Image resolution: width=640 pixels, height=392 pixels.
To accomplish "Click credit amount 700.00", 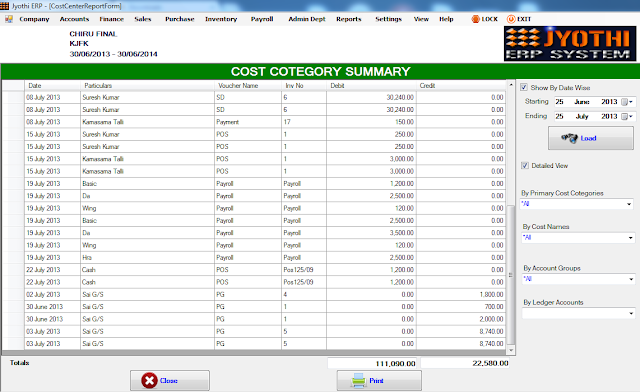I will point(461,307).
